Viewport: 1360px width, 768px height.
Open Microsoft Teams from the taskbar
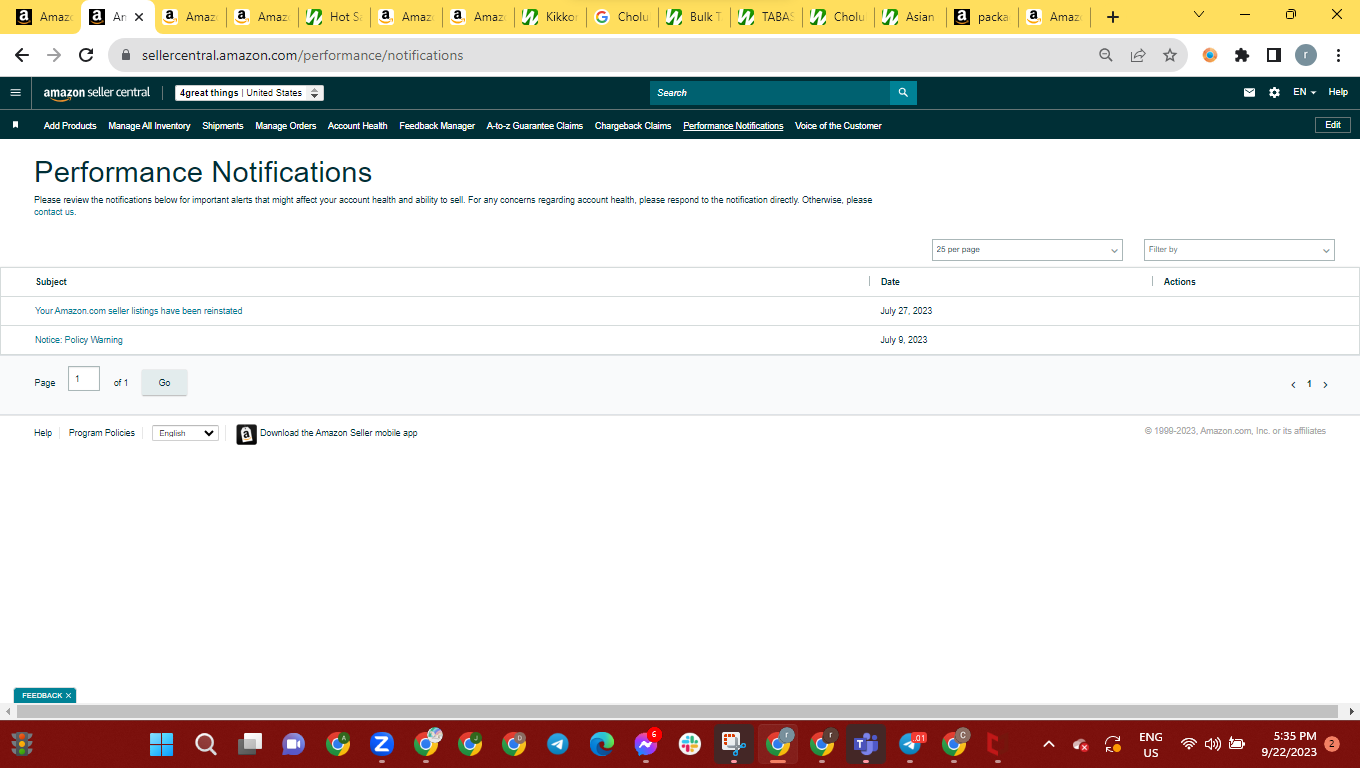point(865,744)
